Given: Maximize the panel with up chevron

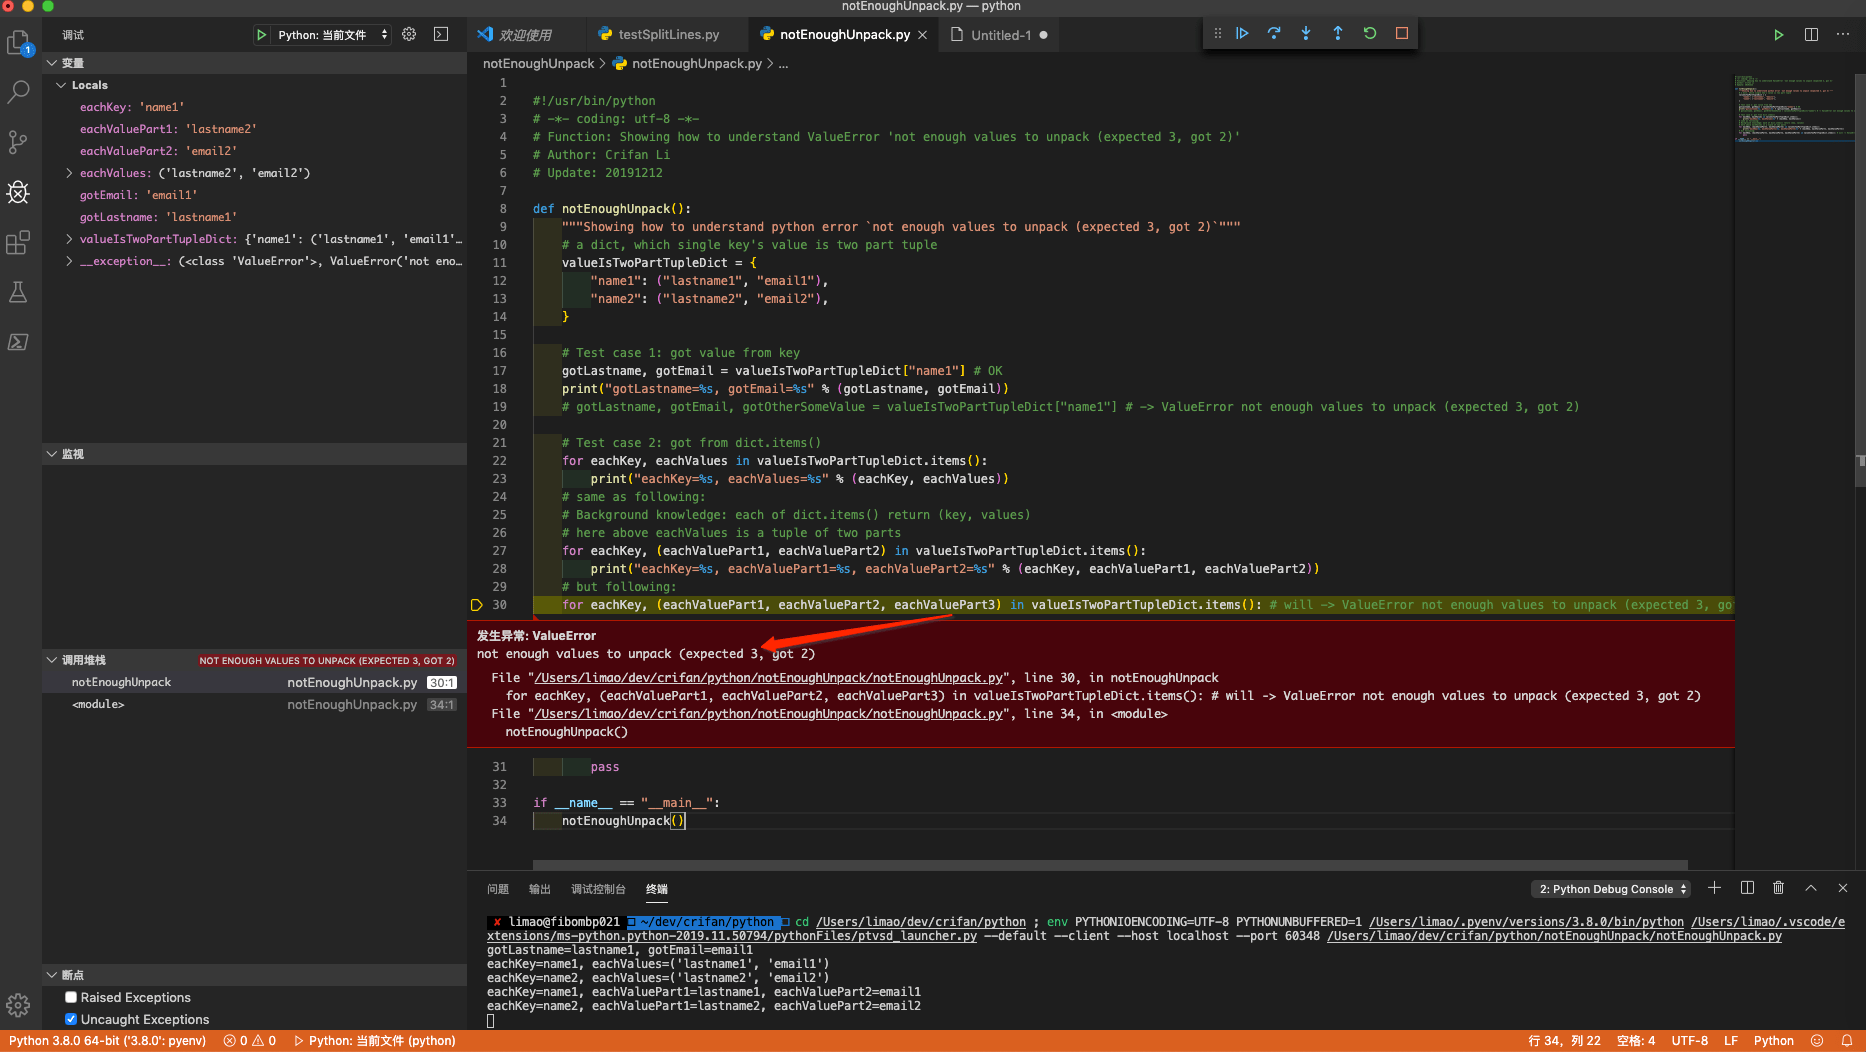Looking at the screenshot, I should tap(1811, 888).
